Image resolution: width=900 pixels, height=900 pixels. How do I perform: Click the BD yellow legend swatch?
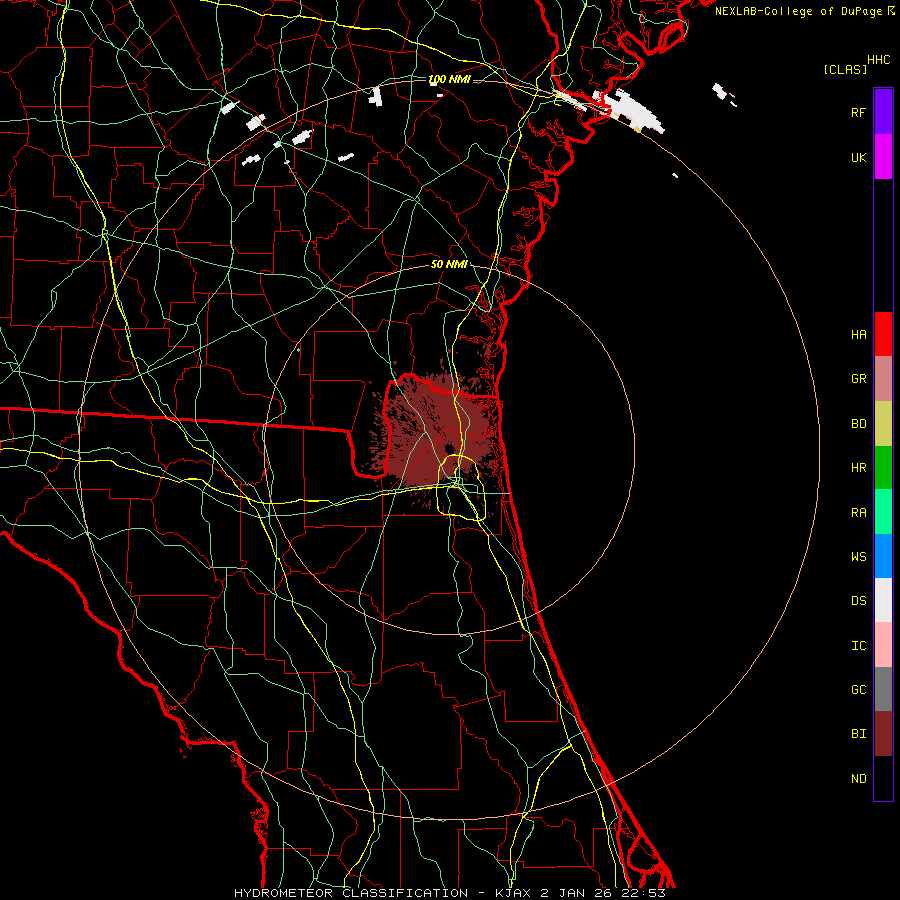(883, 424)
